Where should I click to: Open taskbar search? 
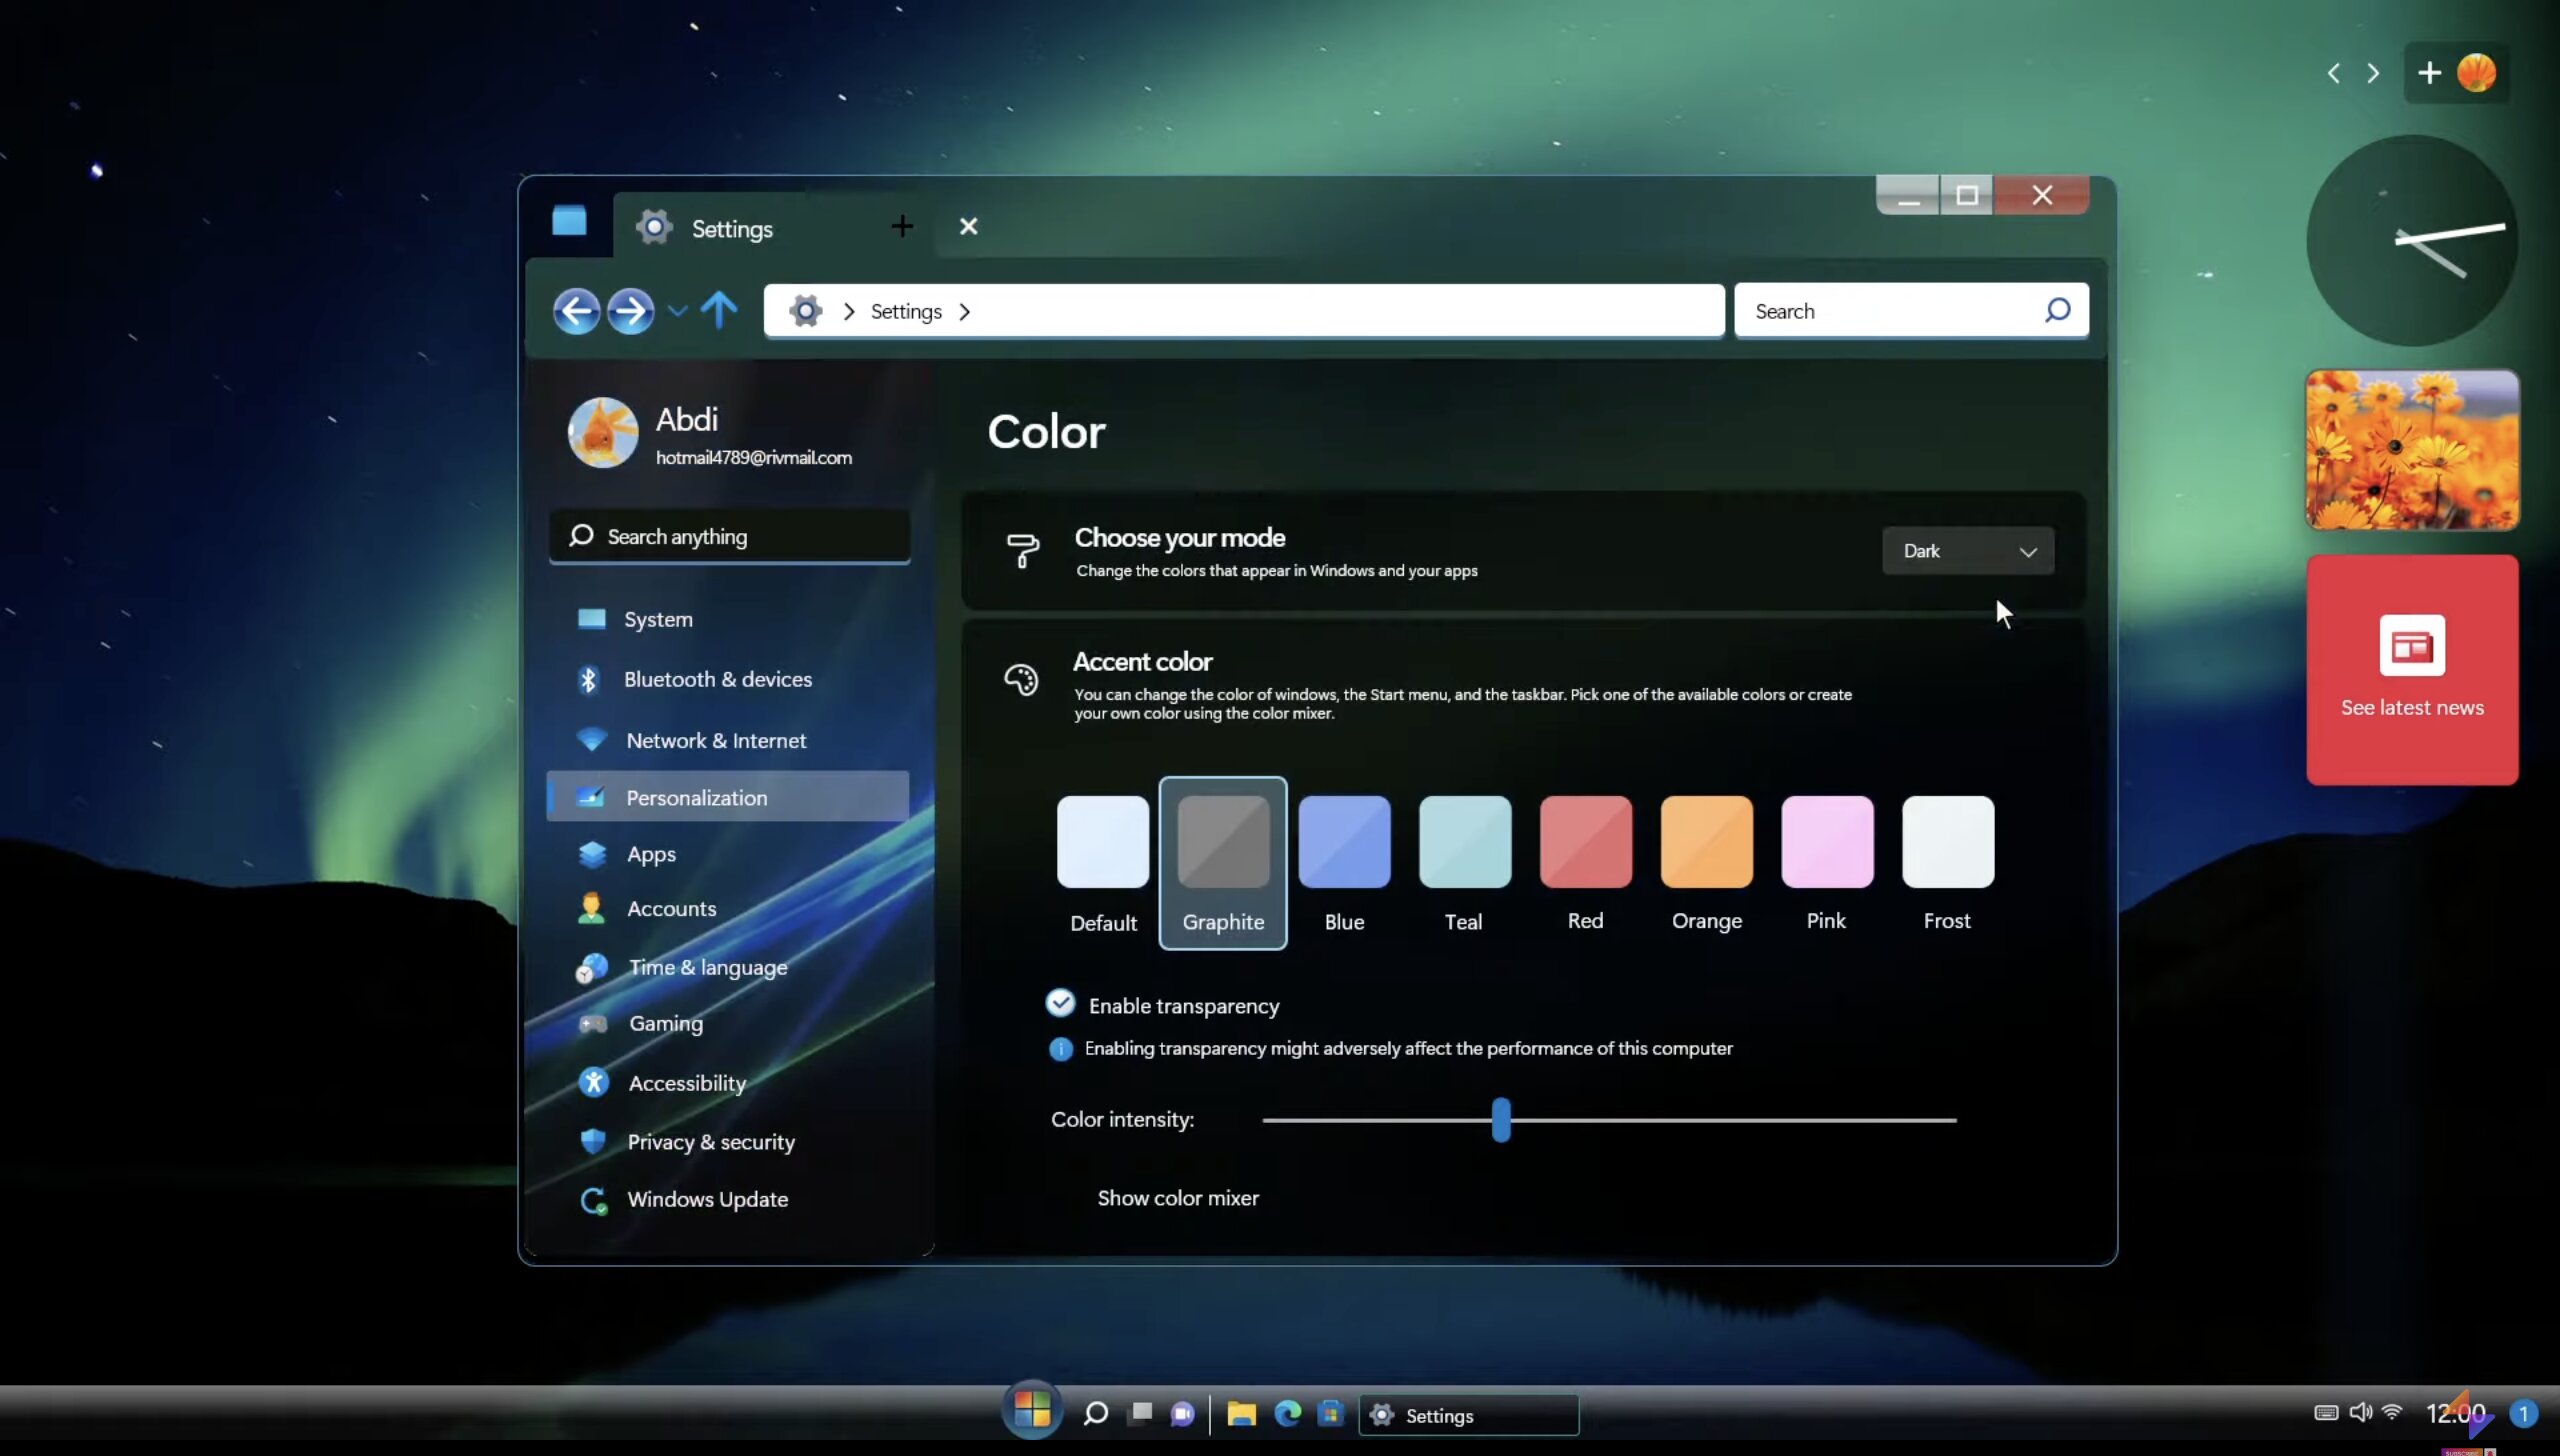coord(1095,1413)
